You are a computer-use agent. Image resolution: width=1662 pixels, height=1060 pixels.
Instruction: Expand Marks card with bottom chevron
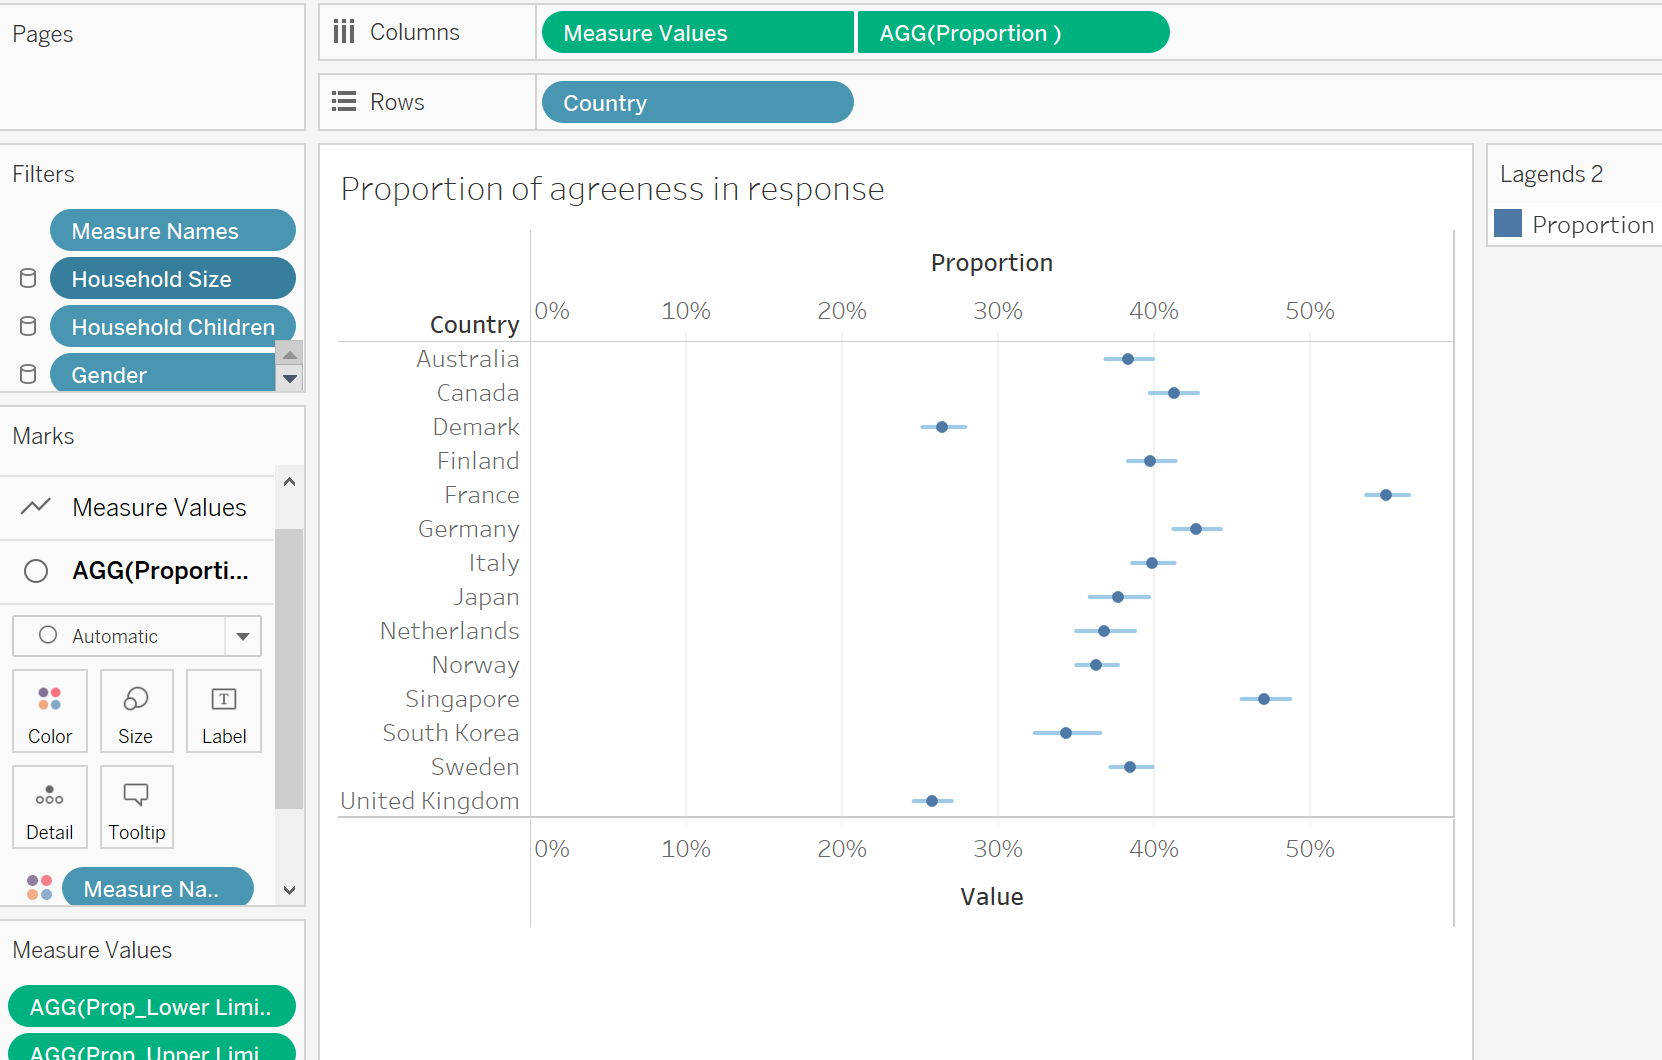289,890
